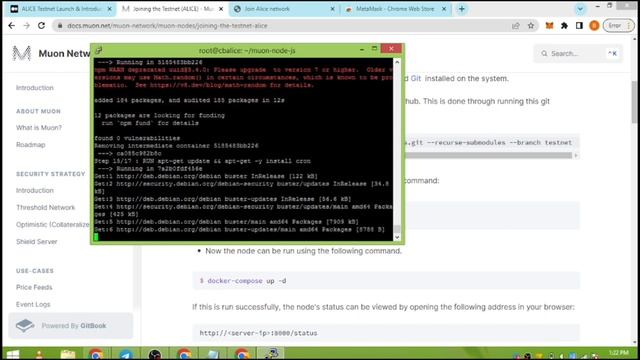Click Powered By GitBook link
This screenshot has height=360, width=640.
71,326
